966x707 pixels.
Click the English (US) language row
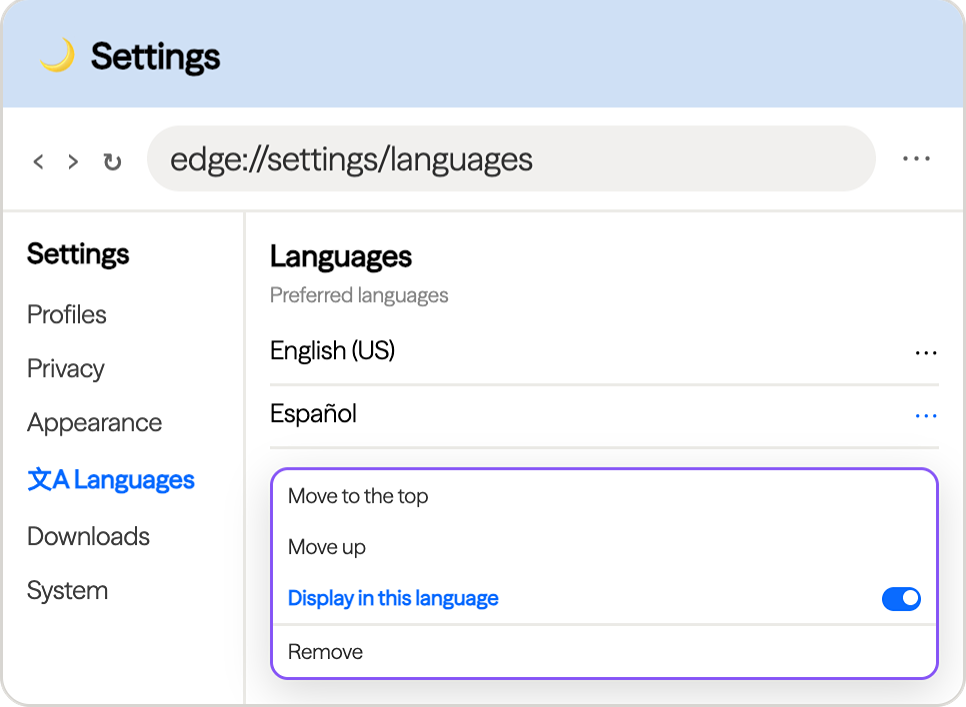coord(604,351)
